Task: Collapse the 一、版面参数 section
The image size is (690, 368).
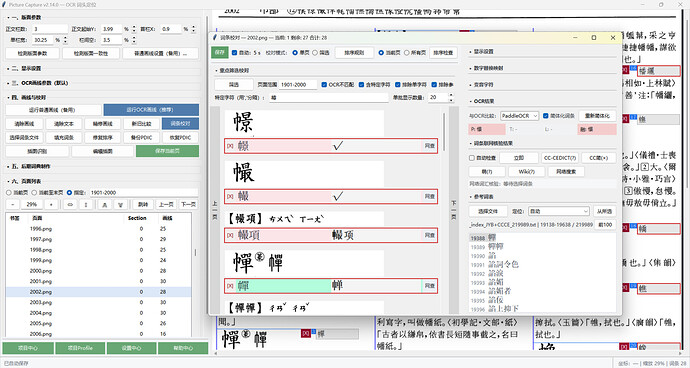Action: [25, 17]
